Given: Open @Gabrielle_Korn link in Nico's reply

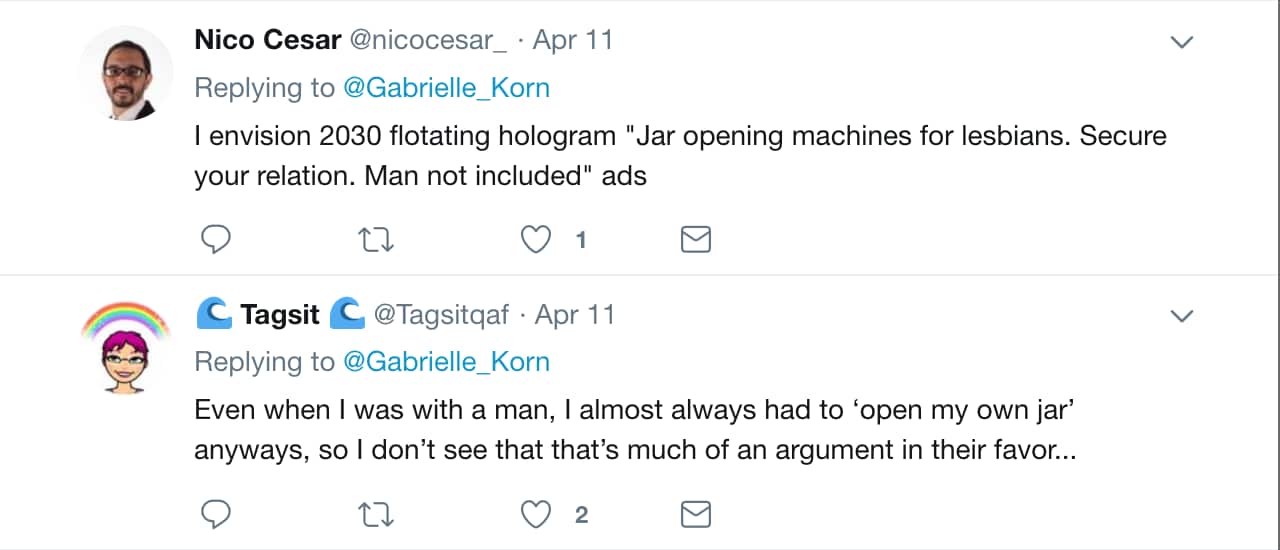Looking at the screenshot, I should pyautogui.click(x=446, y=88).
